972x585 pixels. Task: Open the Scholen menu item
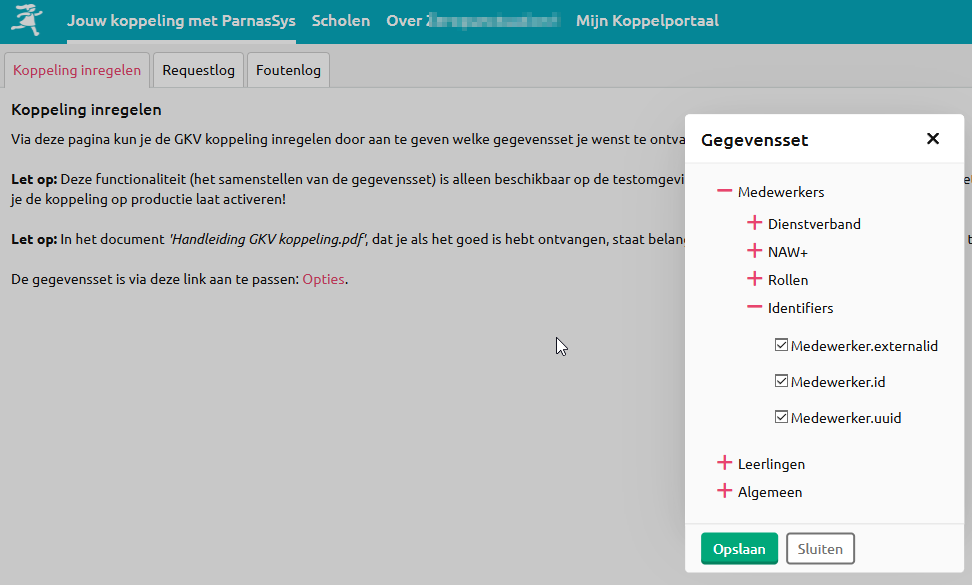(x=341, y=21)
